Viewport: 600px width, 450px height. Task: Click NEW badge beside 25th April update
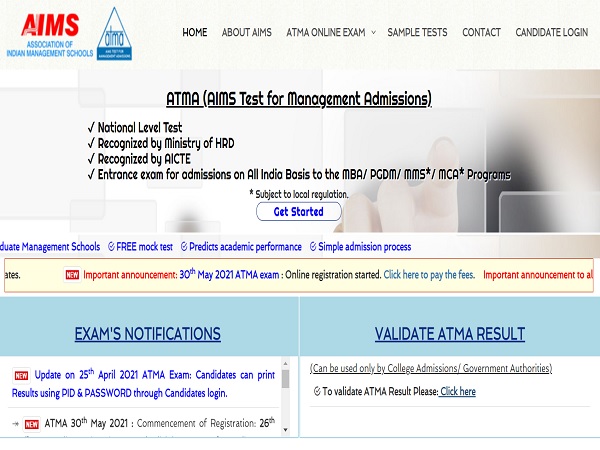(21, 375)
